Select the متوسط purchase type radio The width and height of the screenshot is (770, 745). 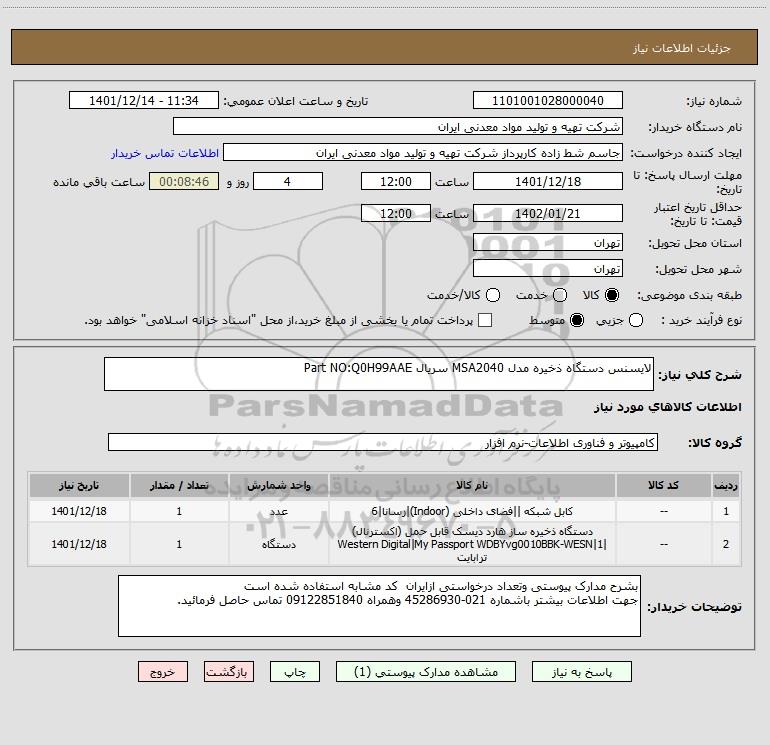[577, 320]
